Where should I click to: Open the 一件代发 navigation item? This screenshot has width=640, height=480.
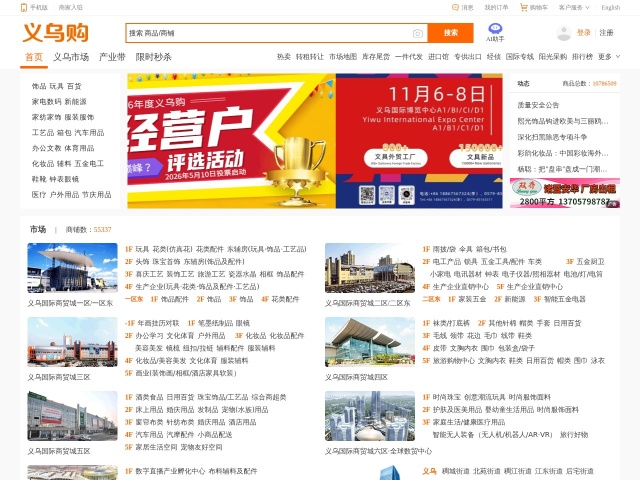[x=409, y=57]
